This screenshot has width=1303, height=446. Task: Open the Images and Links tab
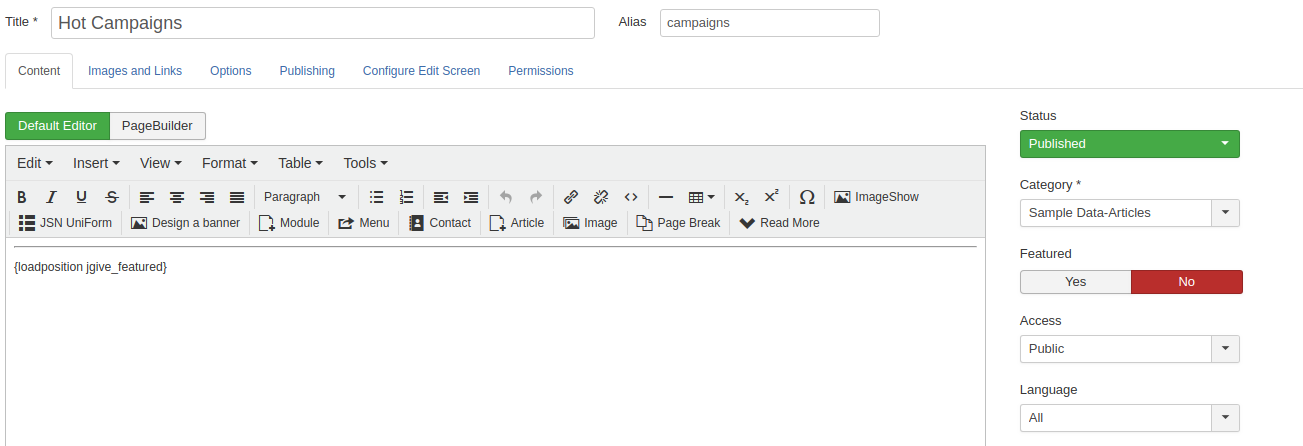(135, 71)
